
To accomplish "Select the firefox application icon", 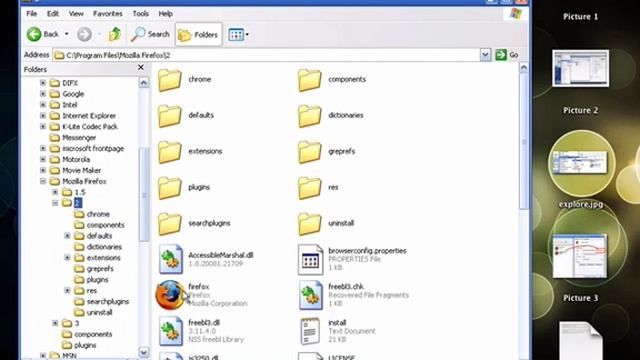I will click(x=170, y=295).
